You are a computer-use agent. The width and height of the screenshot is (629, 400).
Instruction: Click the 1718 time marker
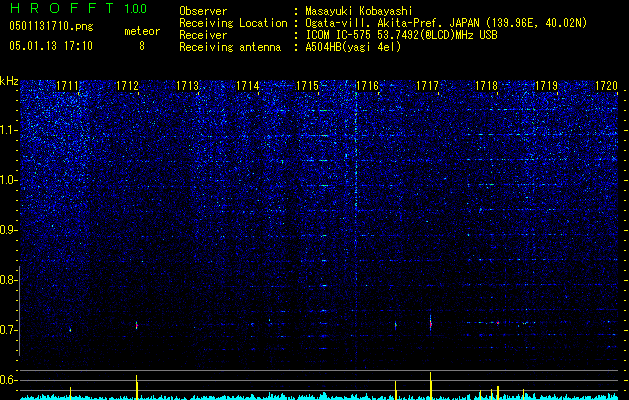pos(487,86)
